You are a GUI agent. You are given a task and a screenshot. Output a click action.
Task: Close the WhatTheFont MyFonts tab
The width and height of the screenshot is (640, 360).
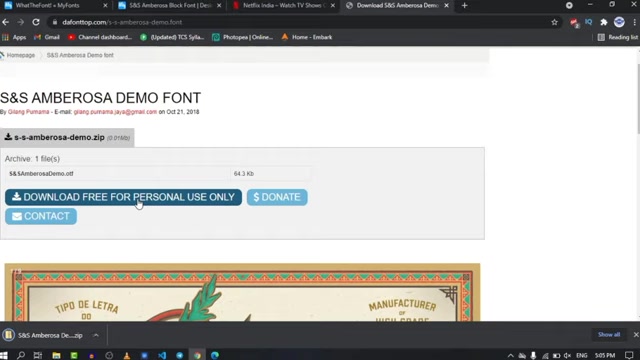click(x=105, y=5)
